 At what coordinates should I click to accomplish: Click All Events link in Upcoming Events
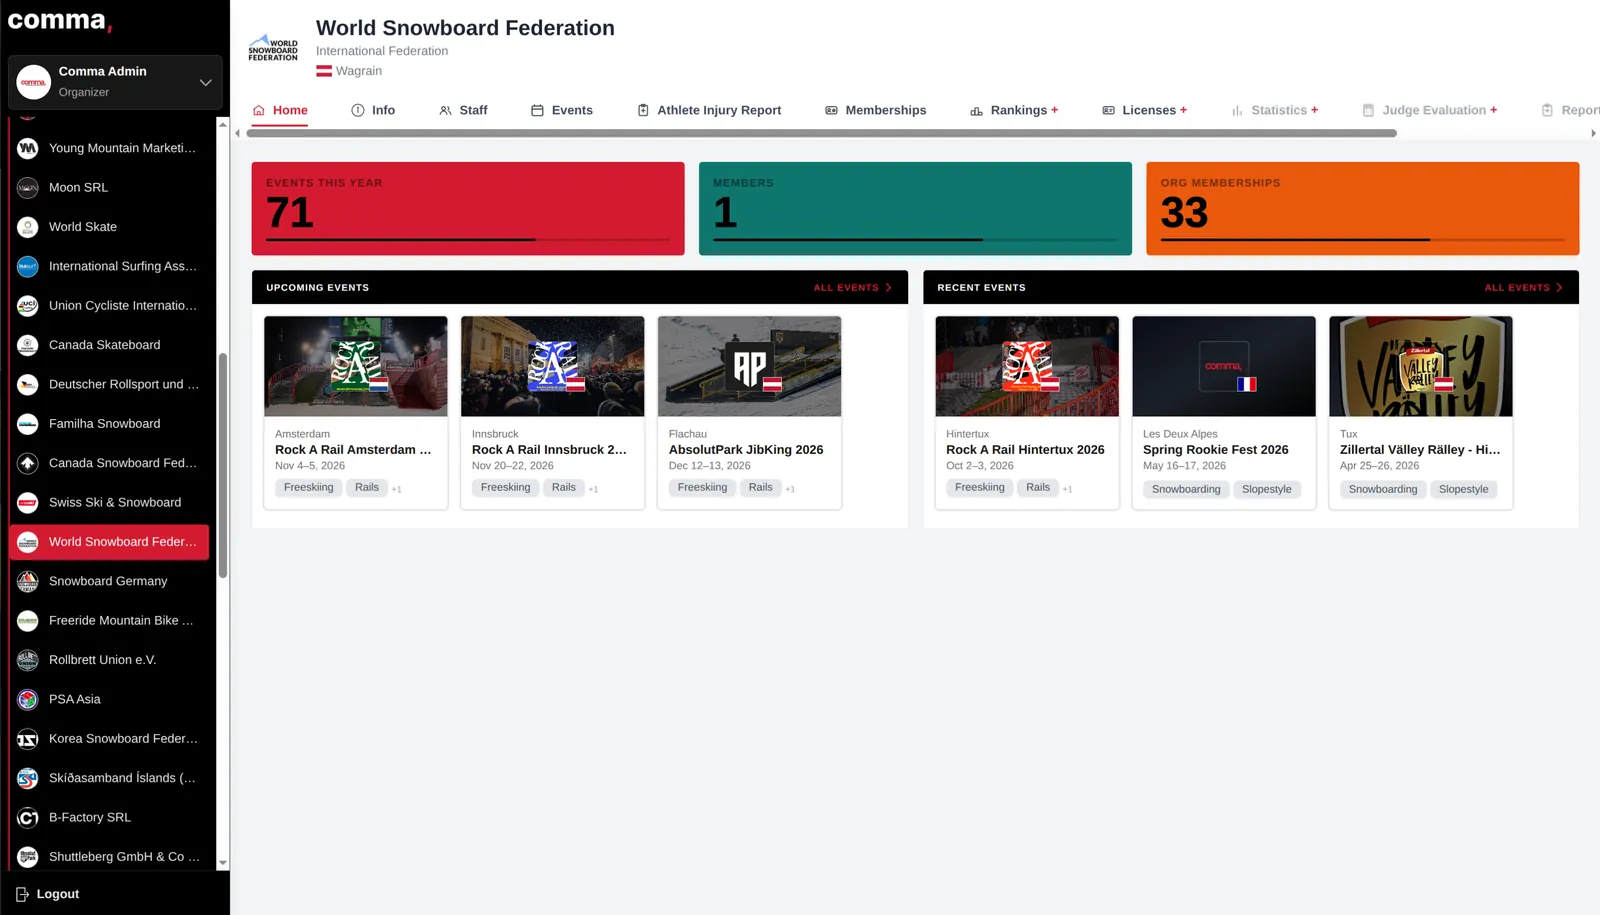(852, 288)
